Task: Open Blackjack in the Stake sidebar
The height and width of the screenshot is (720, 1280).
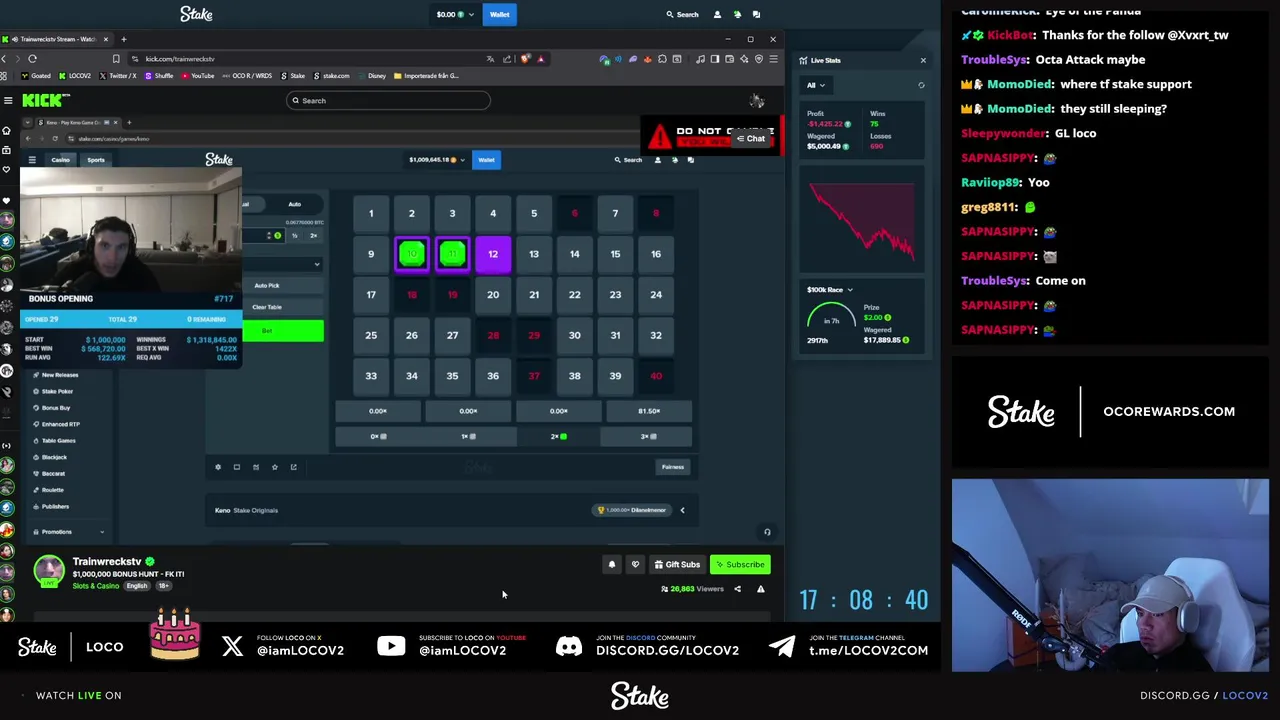Action: coord(52,457)
